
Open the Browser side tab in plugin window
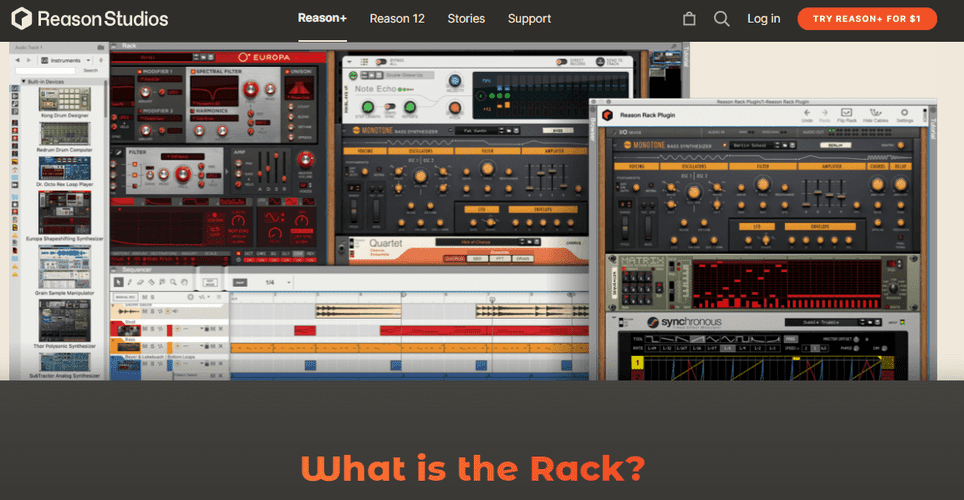point(593,131)
